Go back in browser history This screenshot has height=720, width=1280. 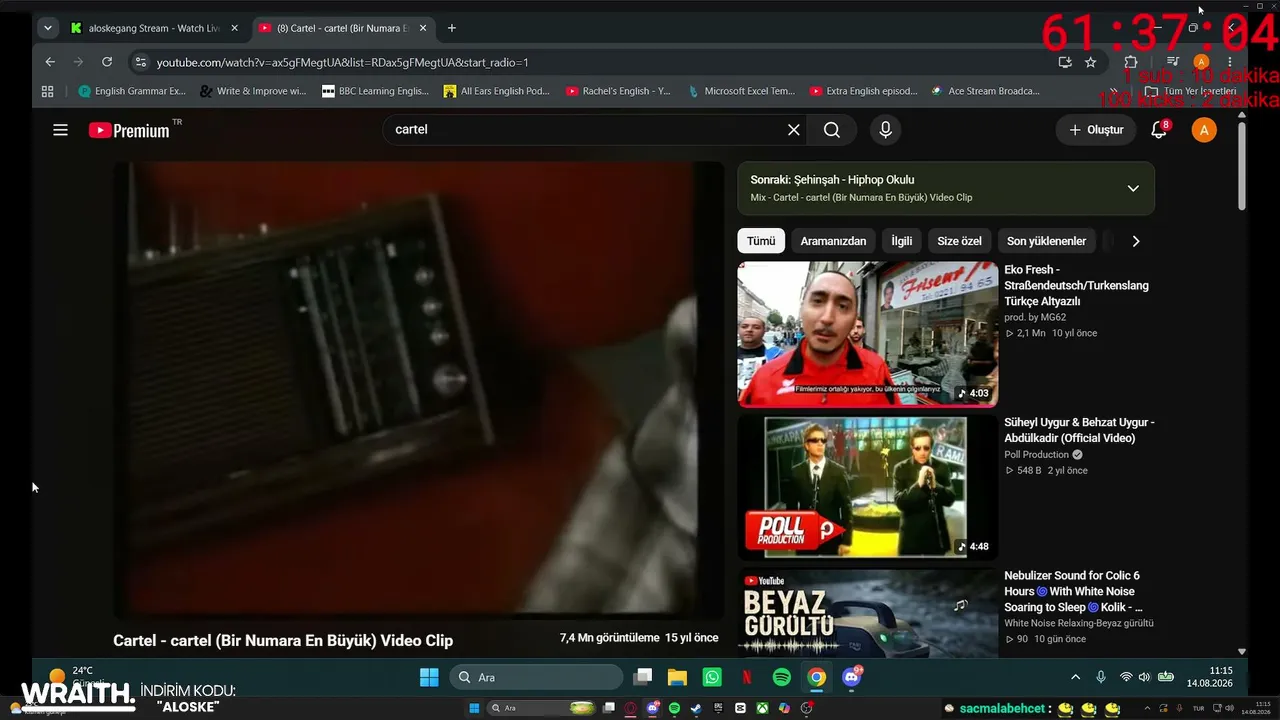click(50, 62)
